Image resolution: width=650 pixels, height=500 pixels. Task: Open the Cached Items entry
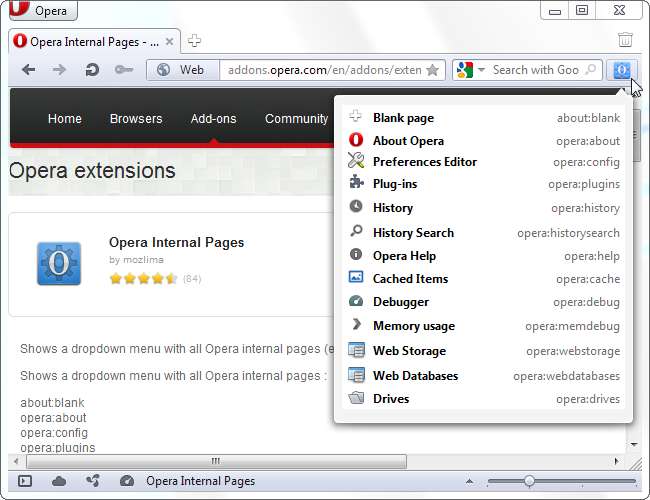click(484, 279)
